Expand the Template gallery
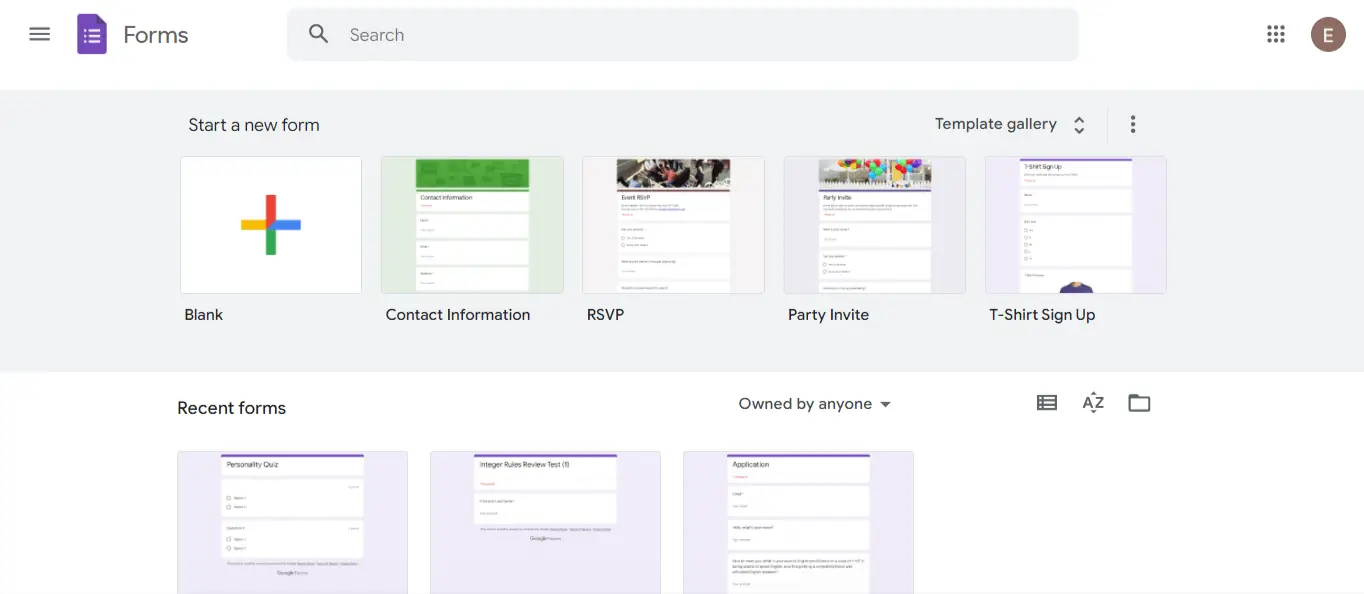The width and height of the screenshot is (1364, 594). point(1010,124)
